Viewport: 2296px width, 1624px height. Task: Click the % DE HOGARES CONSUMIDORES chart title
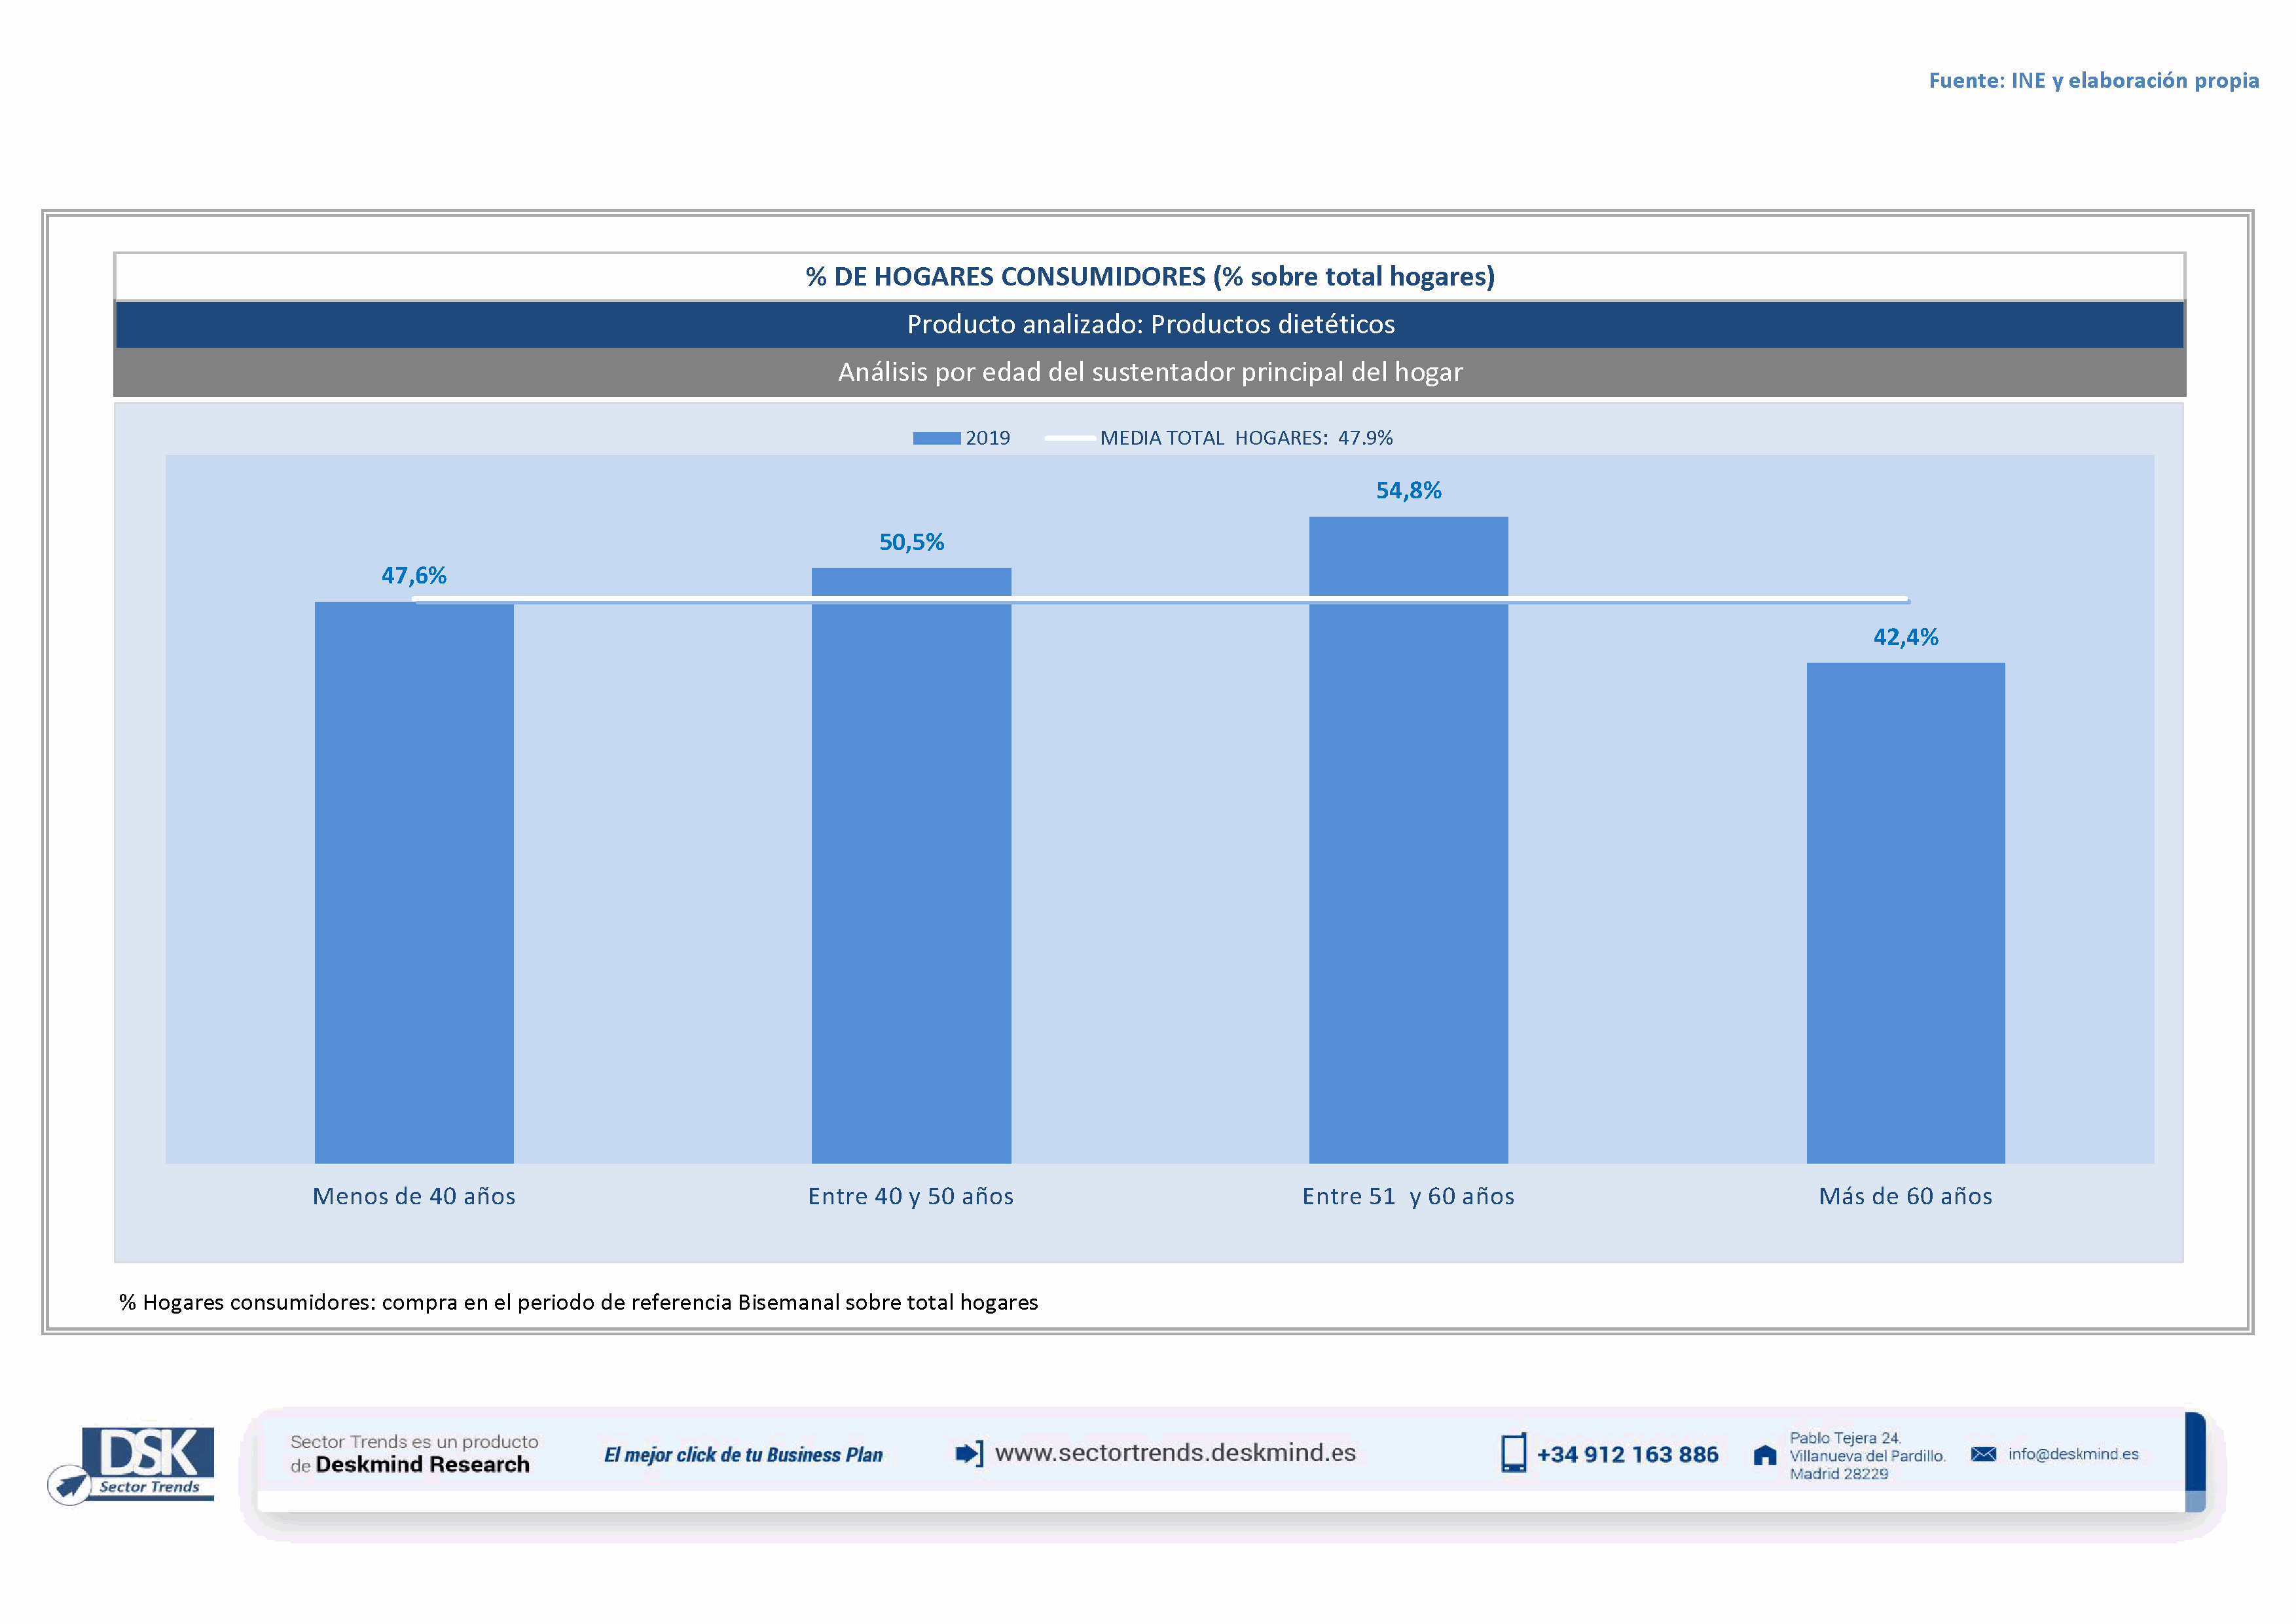click(1150, 277)
